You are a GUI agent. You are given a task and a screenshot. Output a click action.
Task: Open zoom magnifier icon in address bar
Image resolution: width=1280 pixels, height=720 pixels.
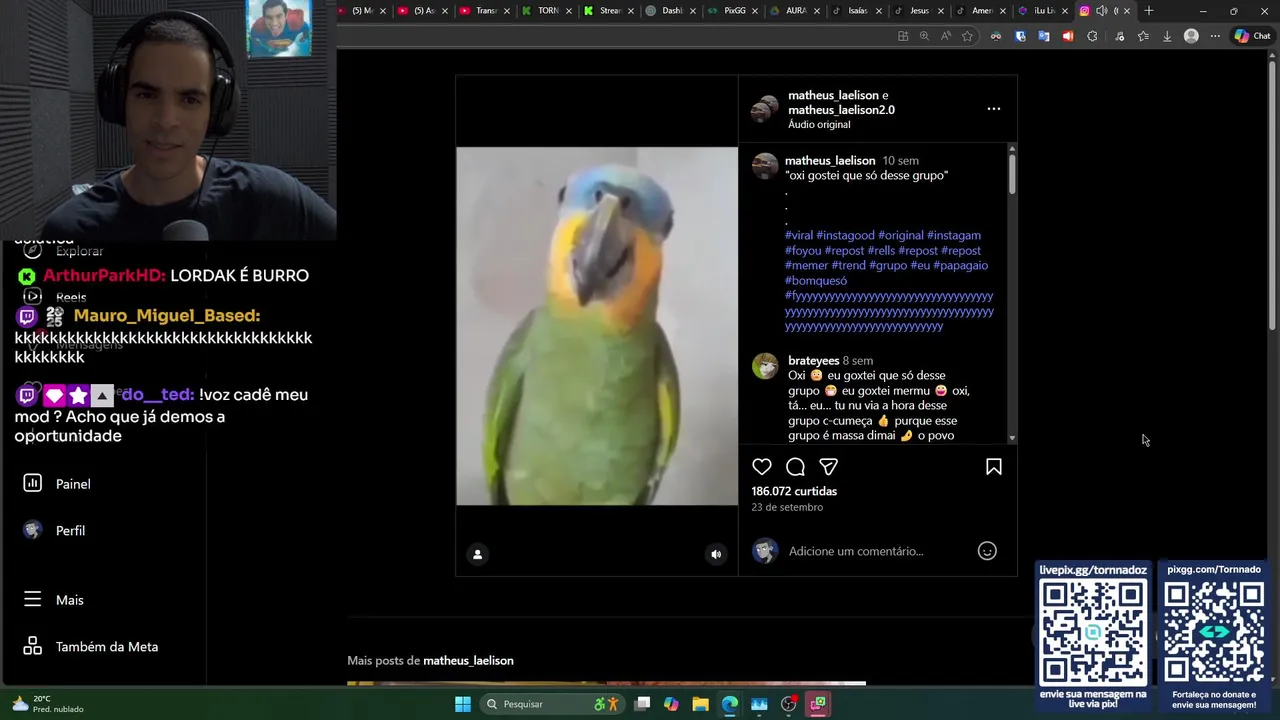(924, 36)
